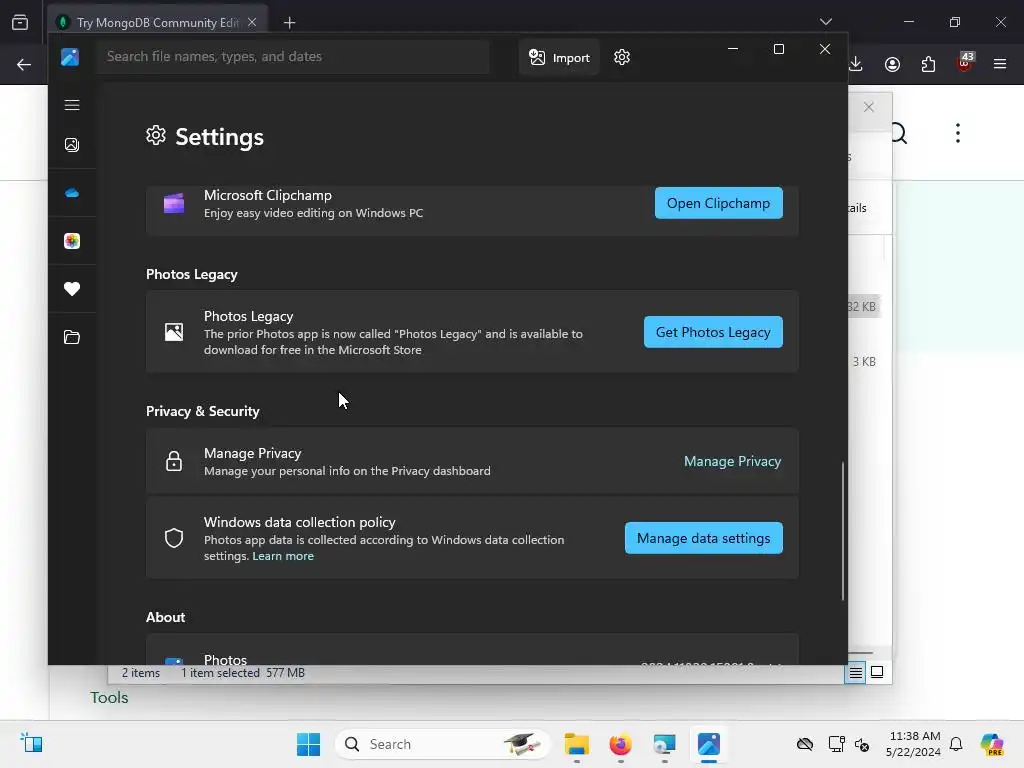1024x768 pixels.
Task: Click the webpage search magnifier icon
Action: (901, 134)
